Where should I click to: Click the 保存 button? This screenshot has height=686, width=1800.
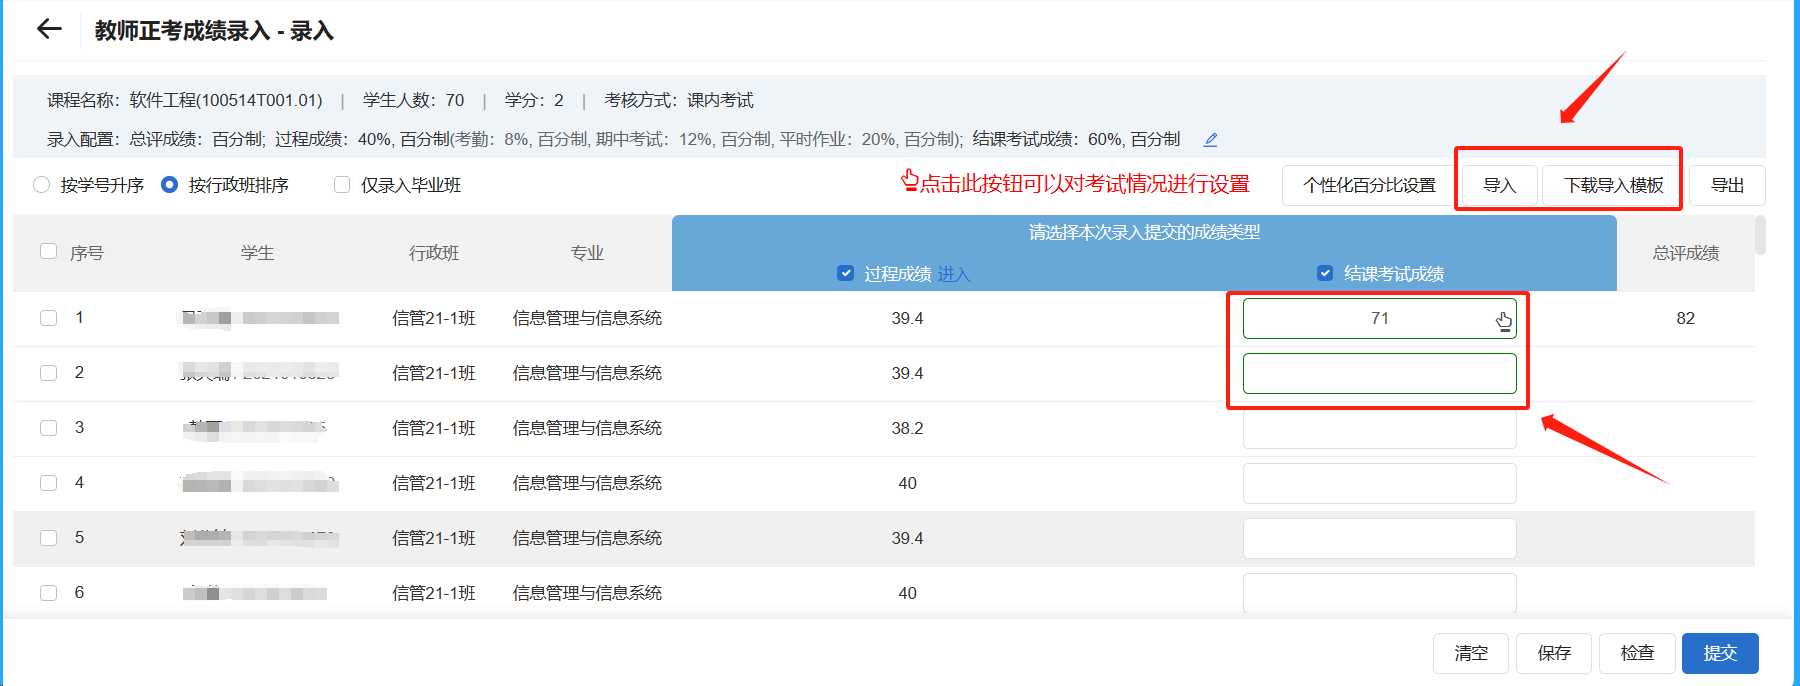1554,653
